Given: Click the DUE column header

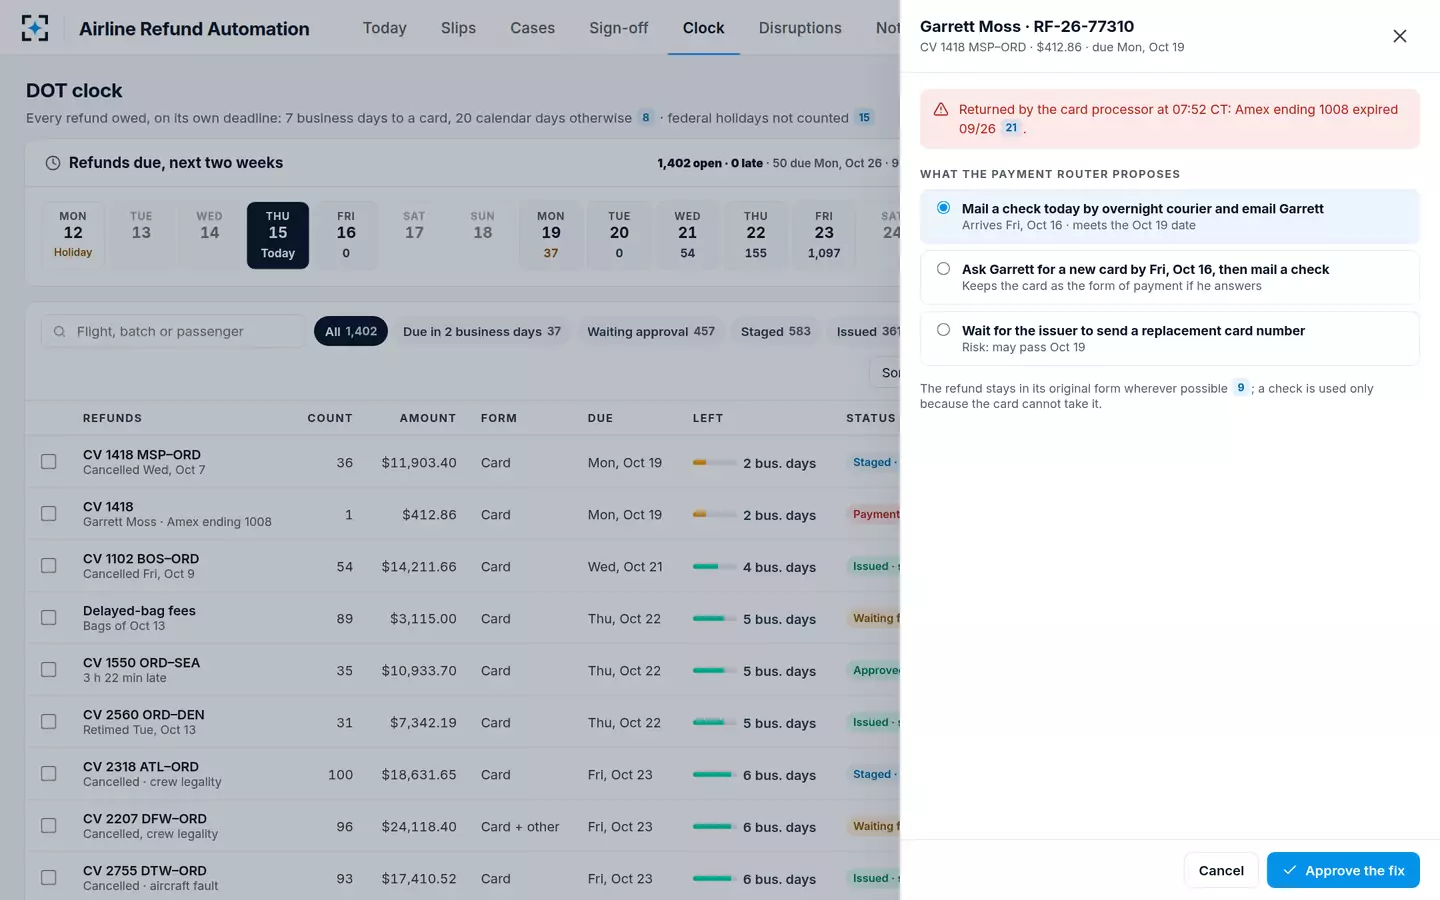Looking at the screenshot, I should 600,418.
